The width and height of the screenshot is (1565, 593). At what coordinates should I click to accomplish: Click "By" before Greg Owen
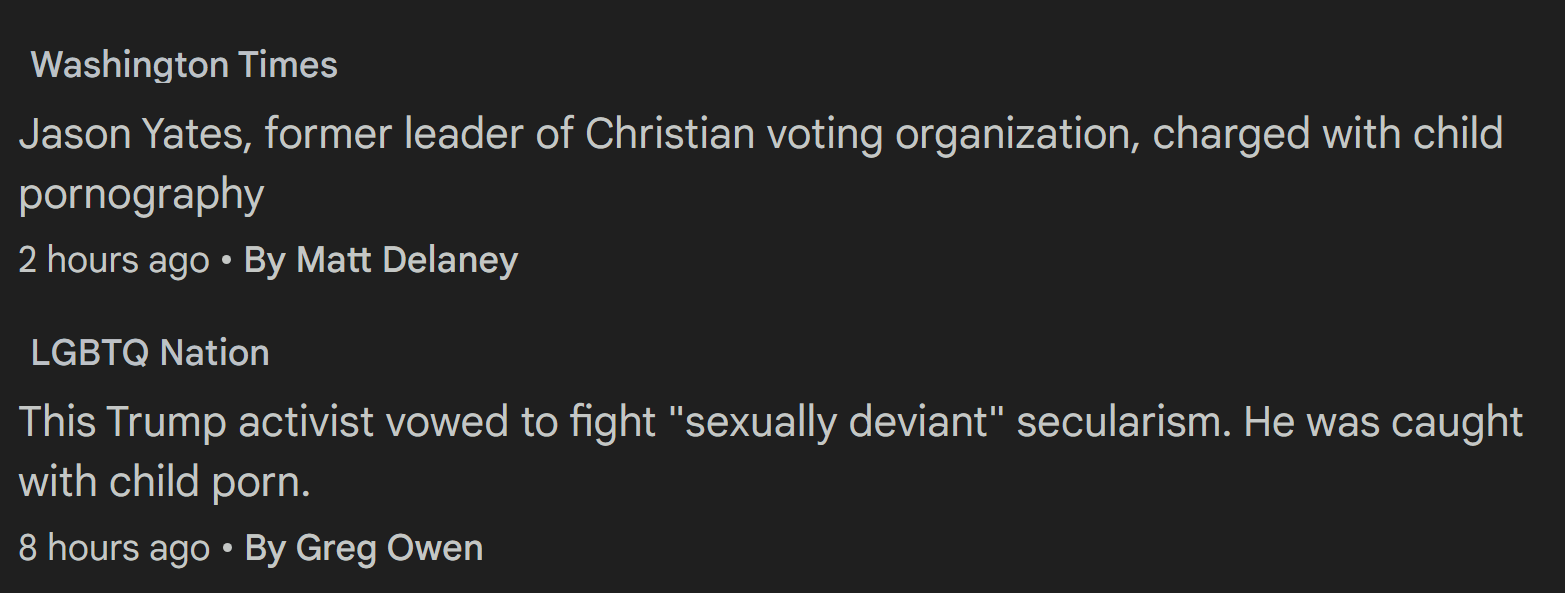point(265,548)
